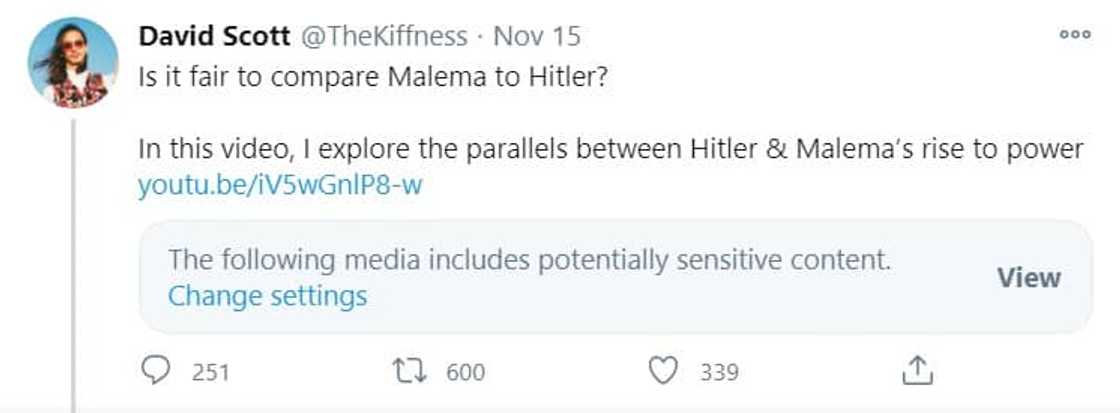The width and height of the screenshot is (1120, 413).
Task: Click the 600 retweets count
Action: tap(465, 372)
